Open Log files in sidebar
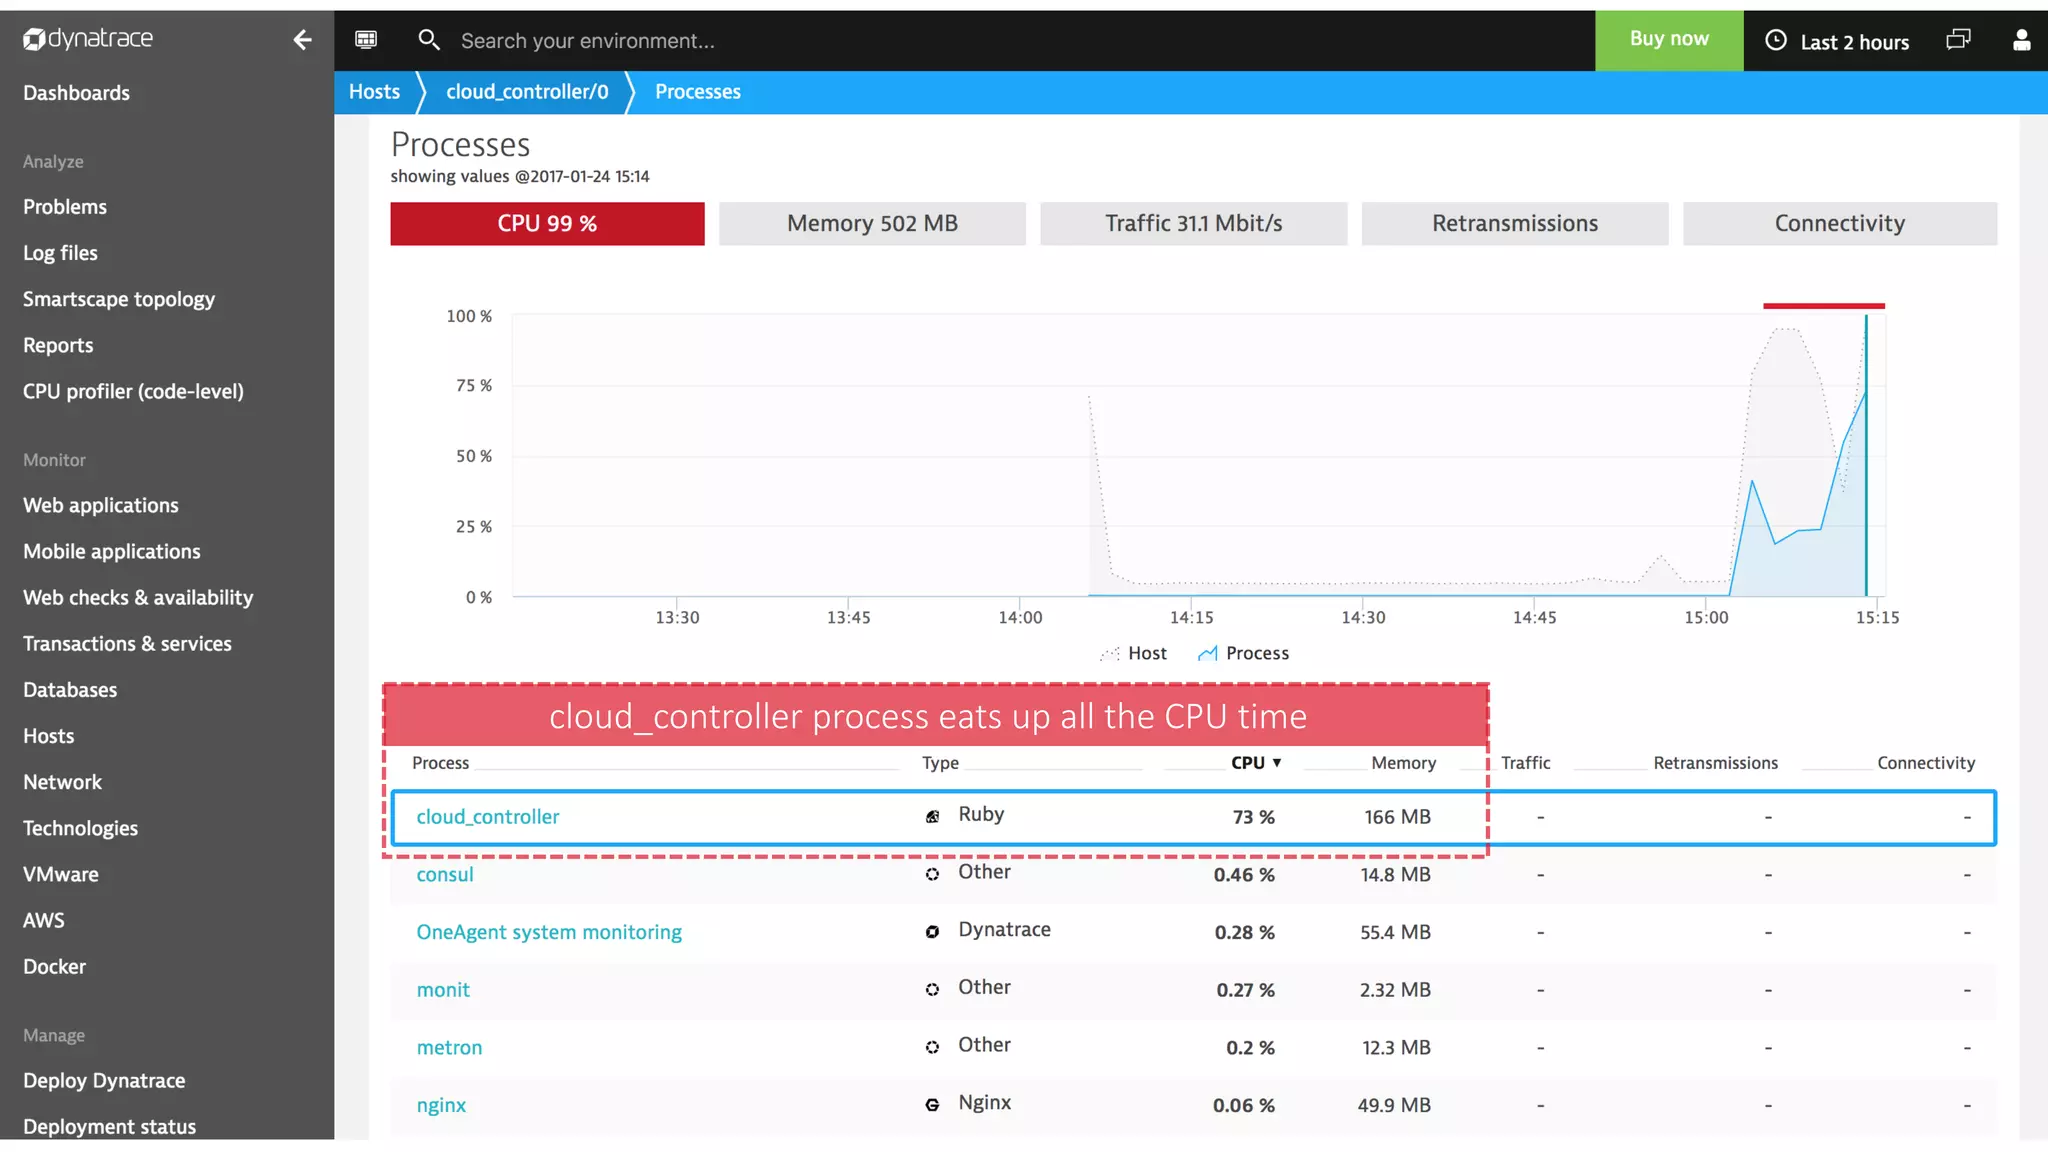 click(x=60, y=253)
